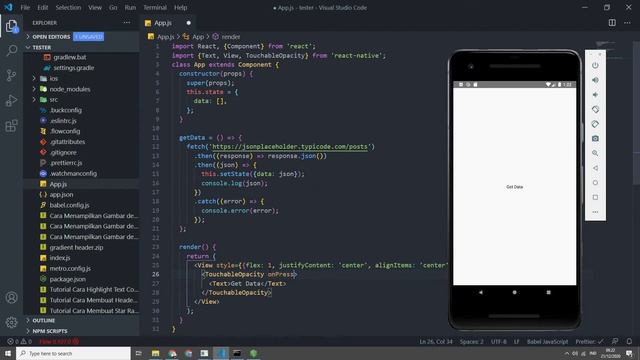Click emulator toolbar overview square
Viewport: 640px width, 360px height.
click(595, 197)
